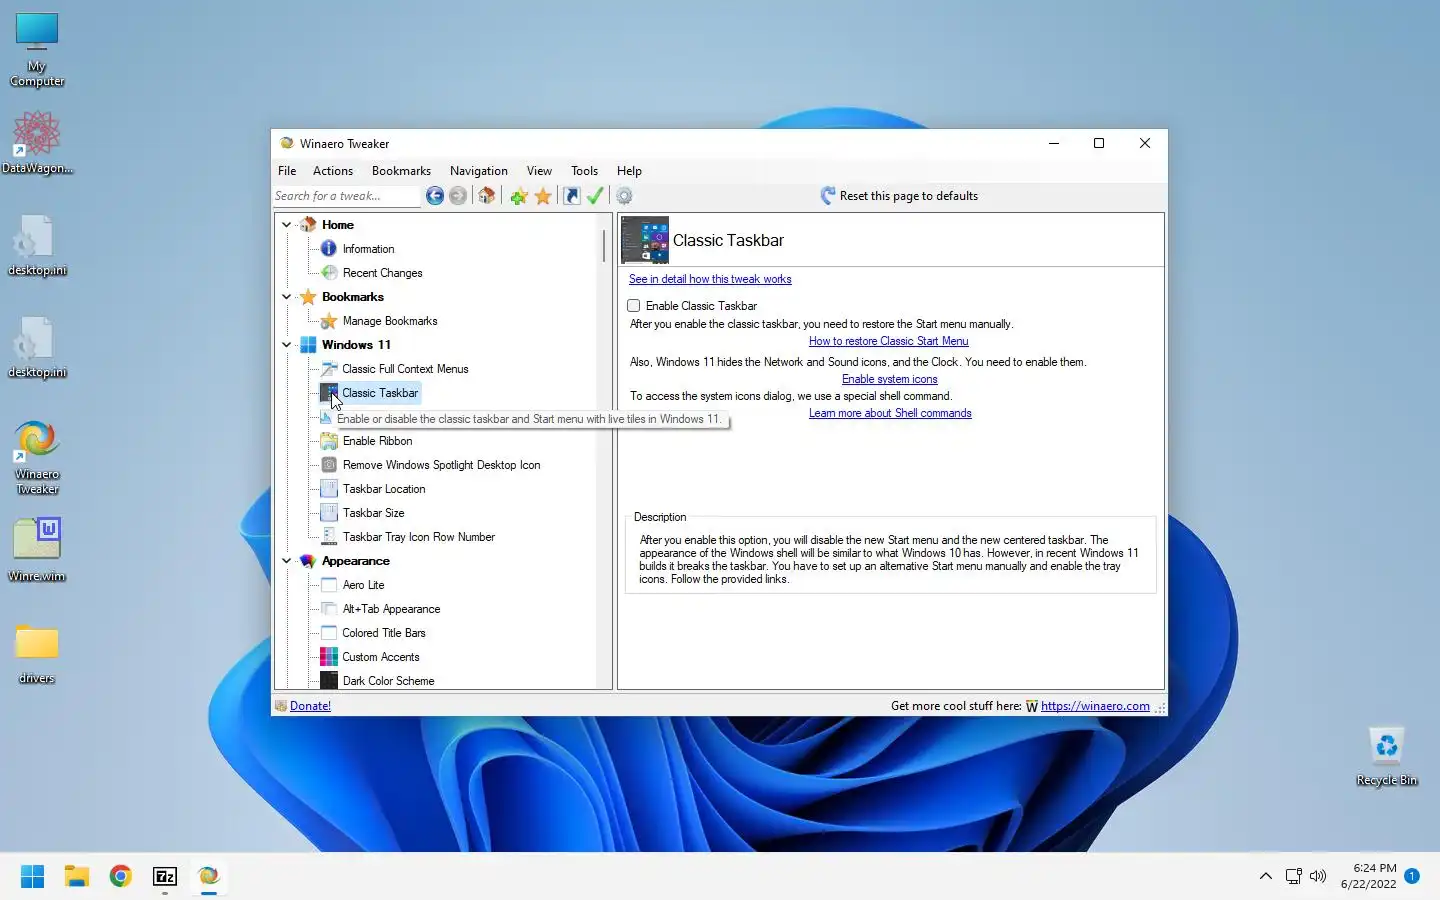1440x900 pixels.
Task: Click the Taskbar Tray Icon Row Number icon
Action: tap(329, 537)
